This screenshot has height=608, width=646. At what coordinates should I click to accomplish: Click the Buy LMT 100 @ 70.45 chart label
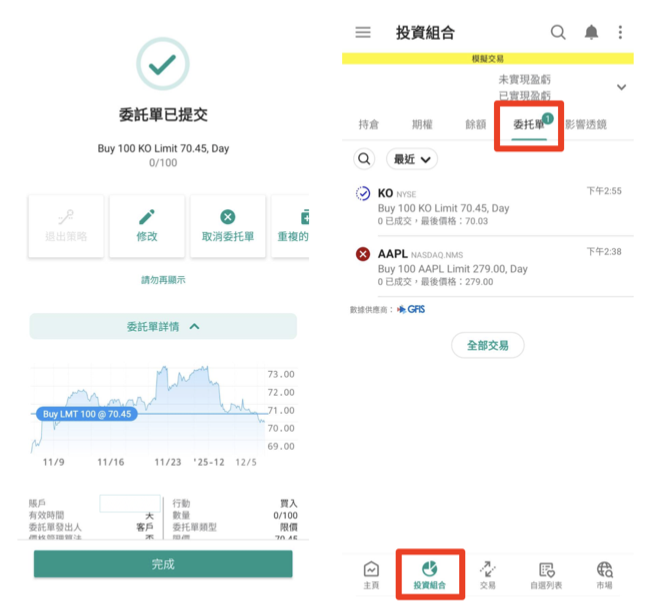pyautogui.click(x=87, y=414)
